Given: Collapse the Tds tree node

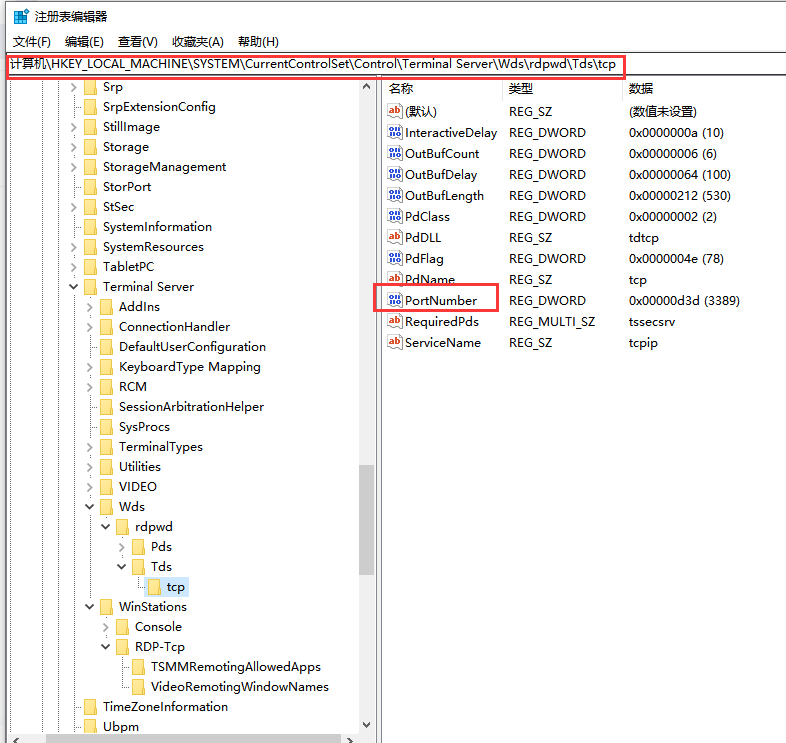Looking at the screenshot, I should coord(122,567).
